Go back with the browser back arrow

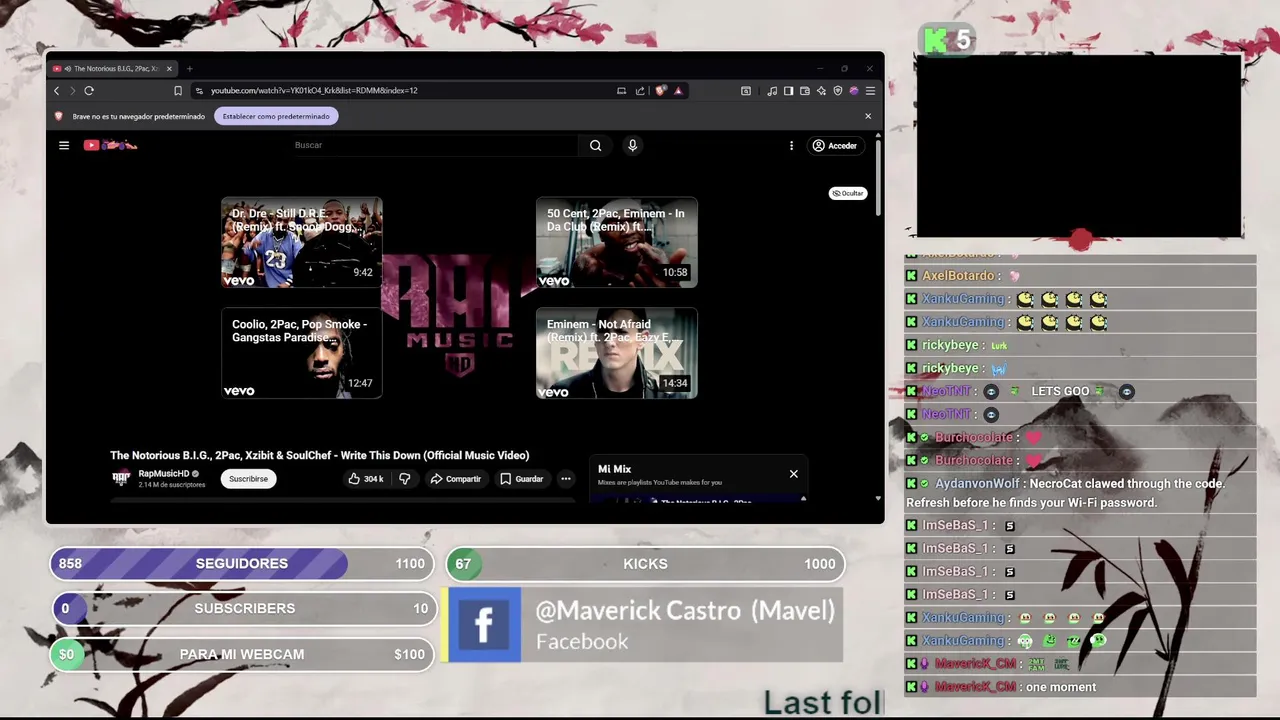click(x=56, y=91)
